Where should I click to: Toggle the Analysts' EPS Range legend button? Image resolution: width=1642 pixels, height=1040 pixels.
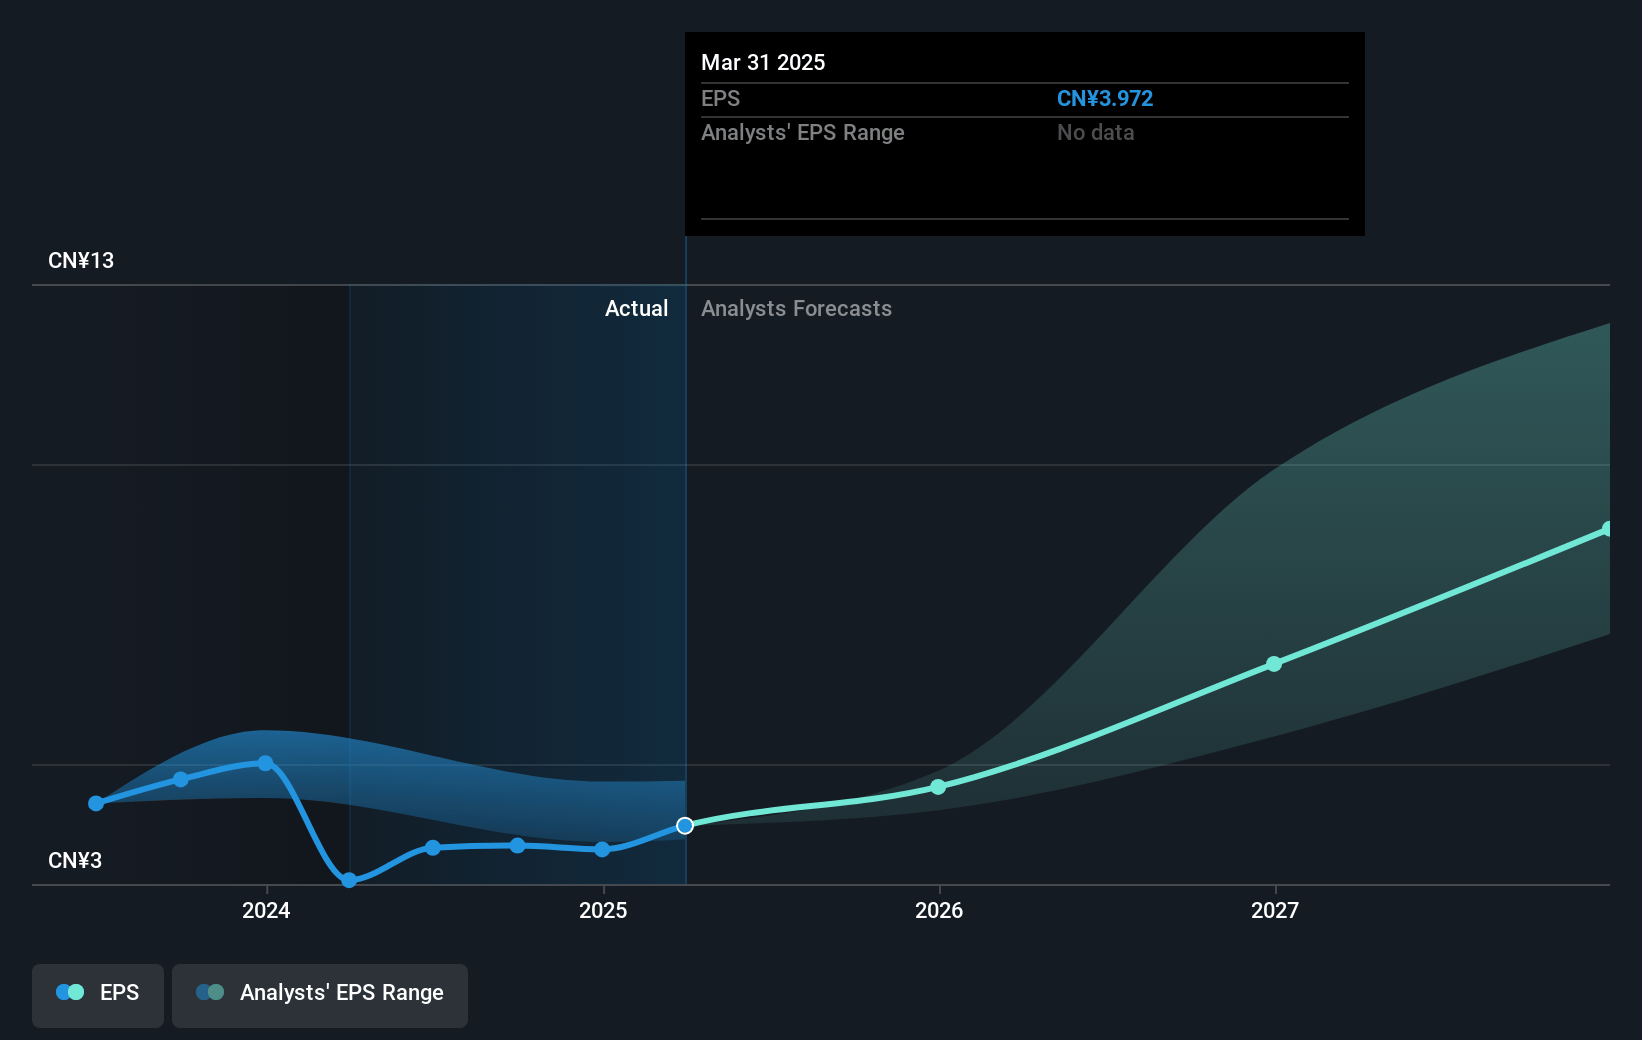click(320, 995)
